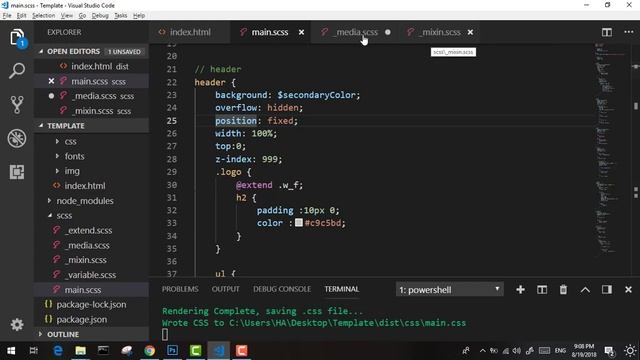Open package-lock.json in the file tree
The width and height of the screenshot is (640, 360).
coord(92,304)
